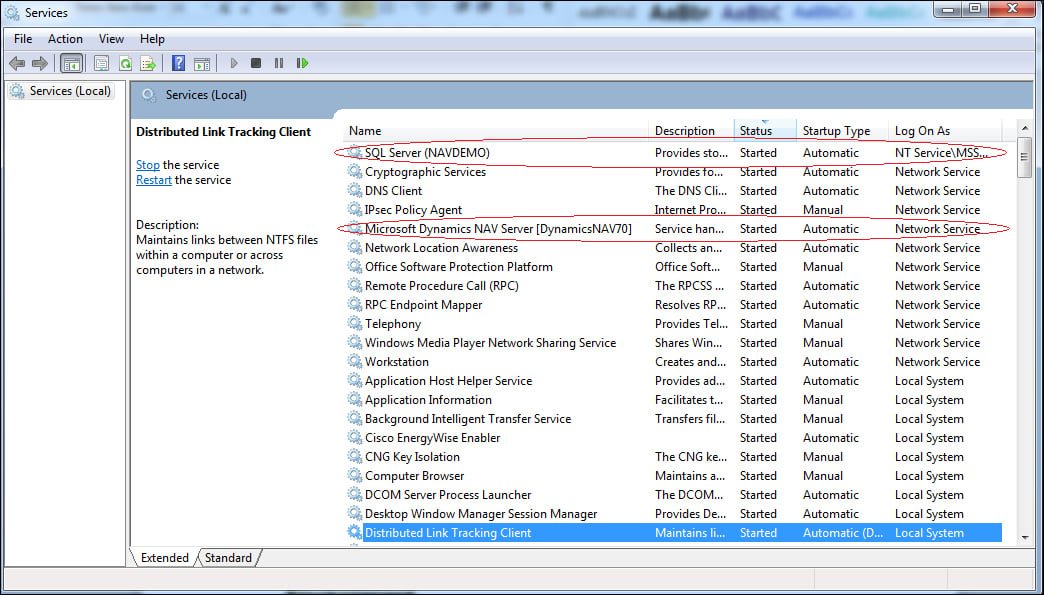
Task: Click gear icon beside Network Location Awareness
Action: pyautogui.click(x=355, y=247)
